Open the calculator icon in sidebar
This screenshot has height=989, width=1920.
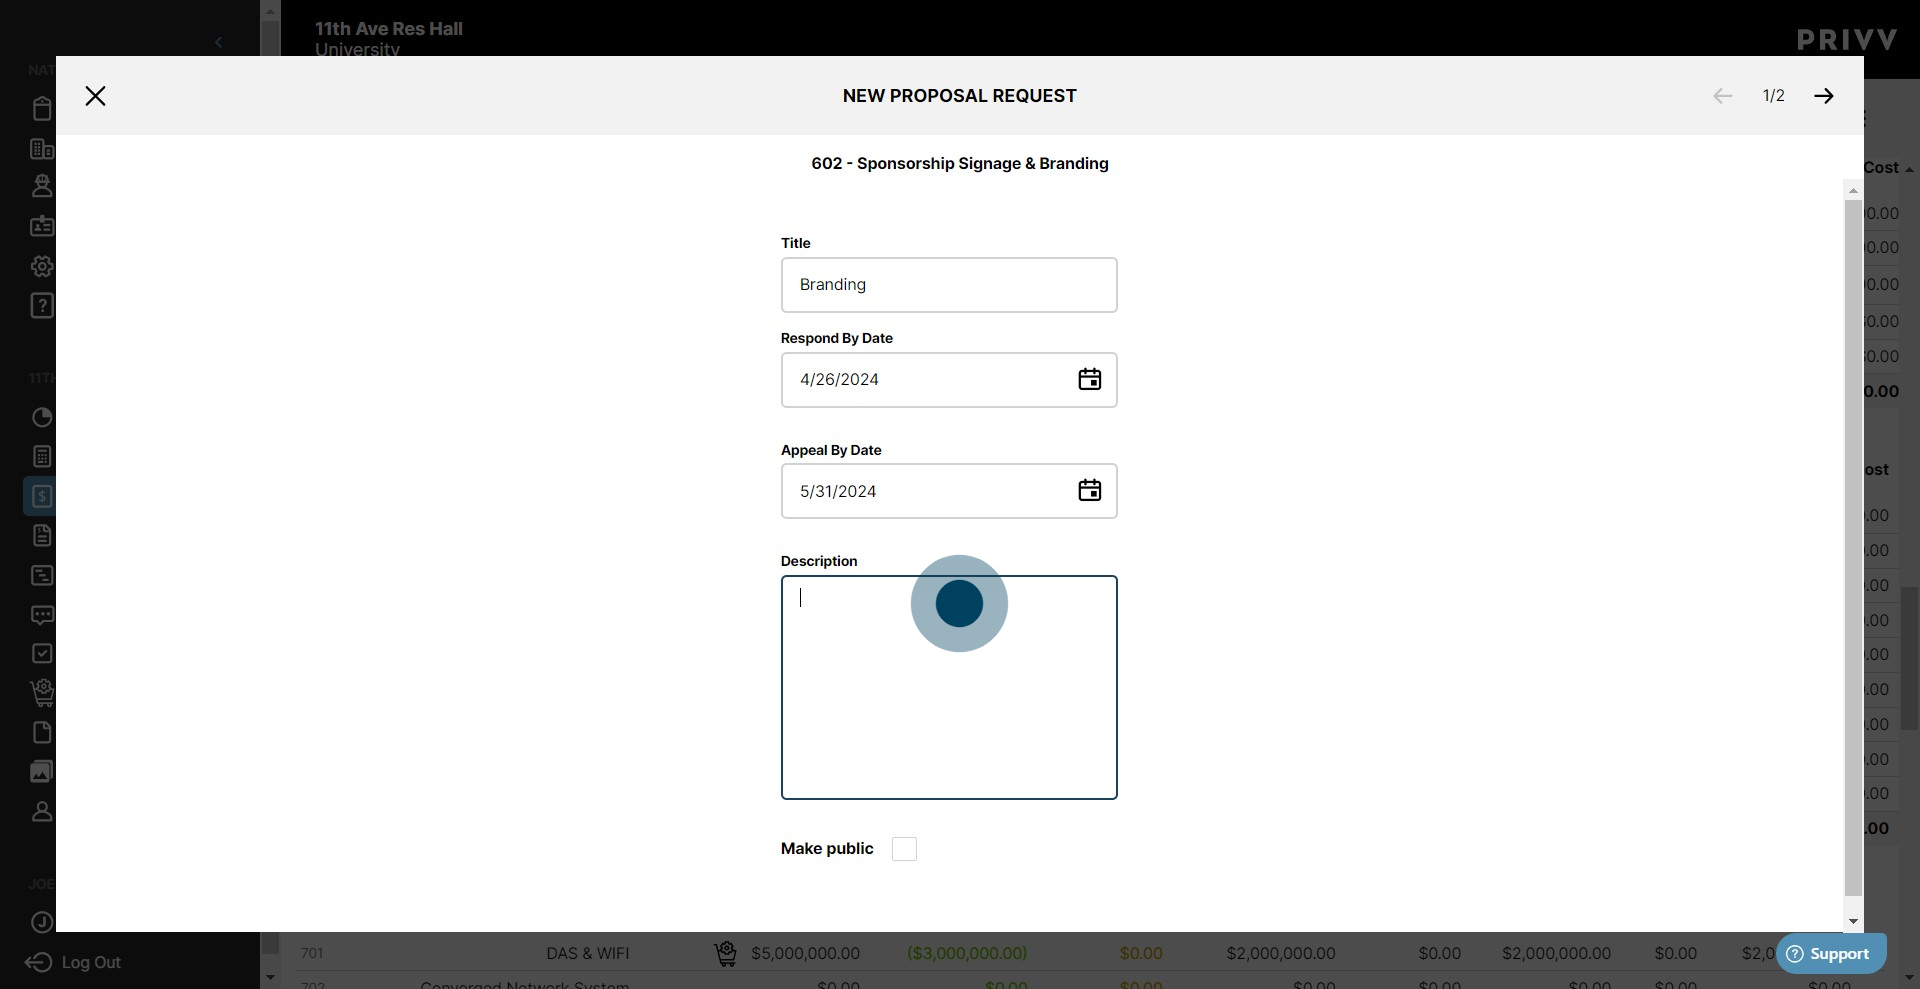42,457
